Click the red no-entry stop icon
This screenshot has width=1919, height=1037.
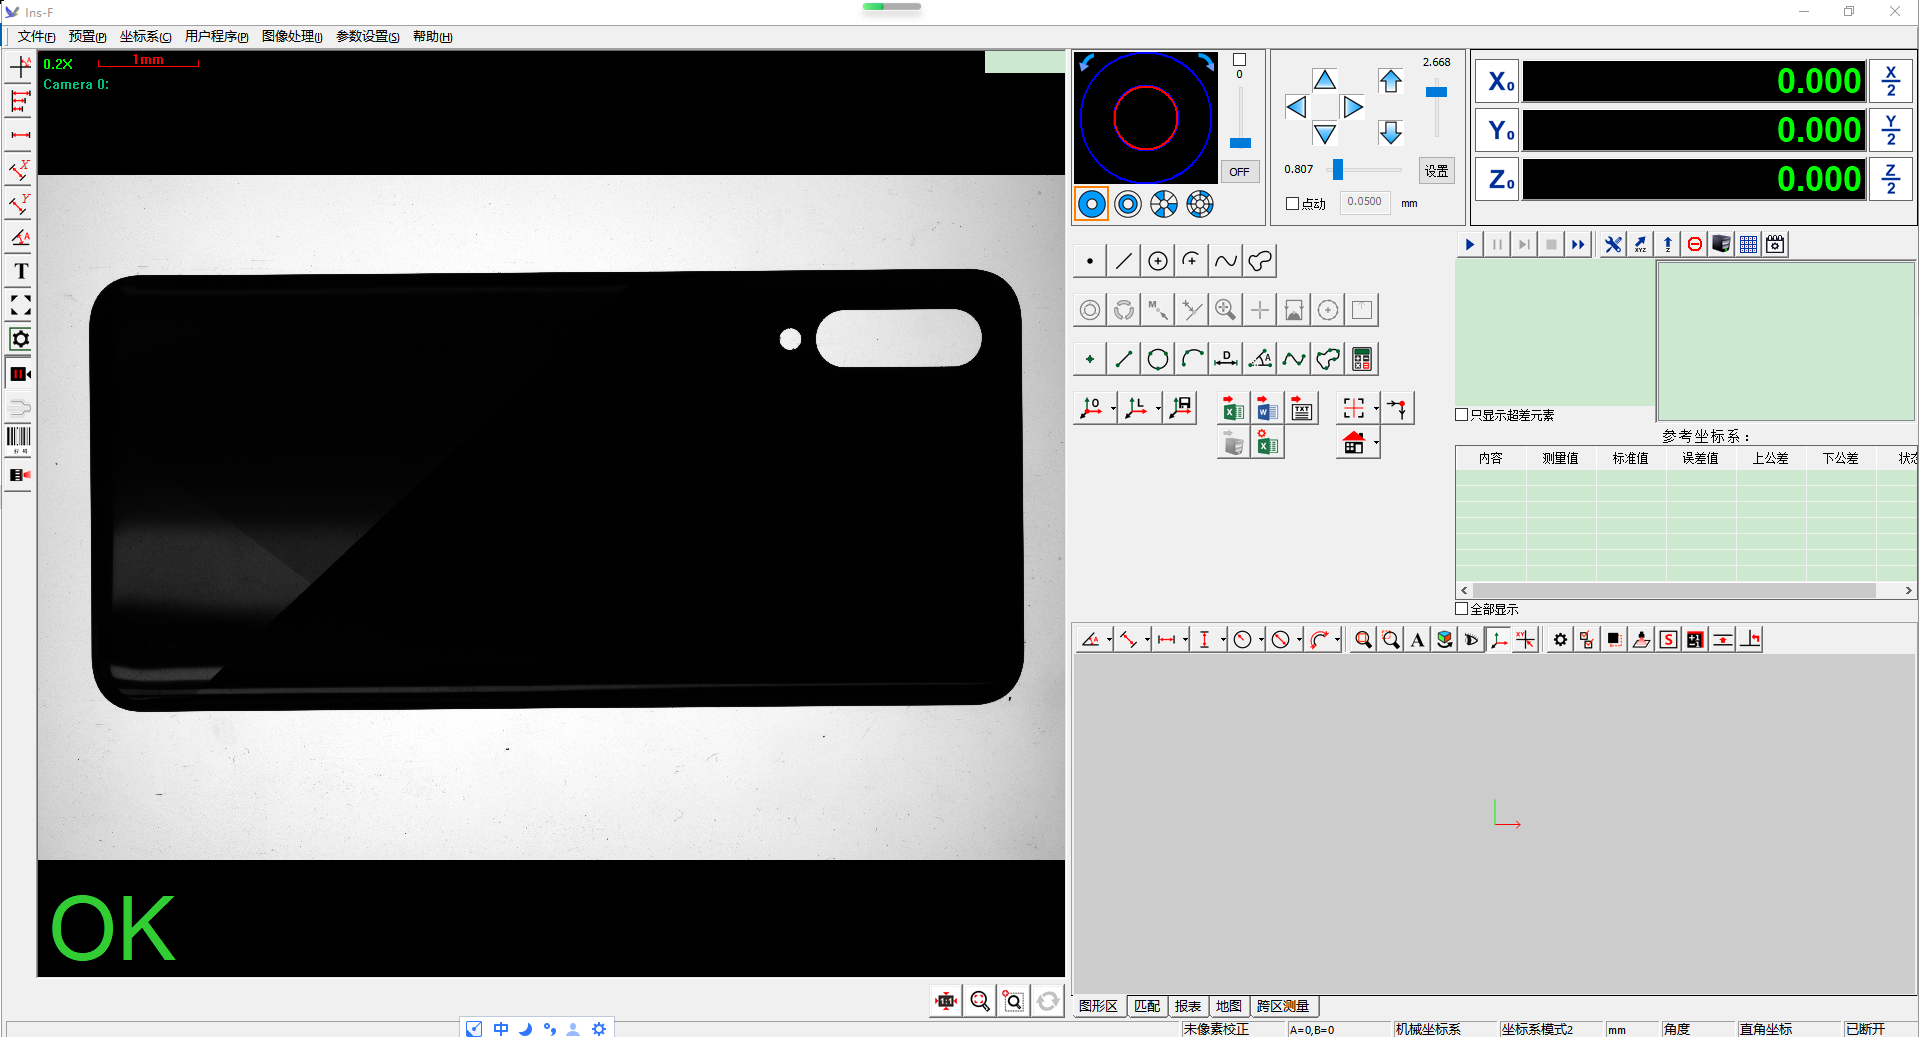(1695, 244)
